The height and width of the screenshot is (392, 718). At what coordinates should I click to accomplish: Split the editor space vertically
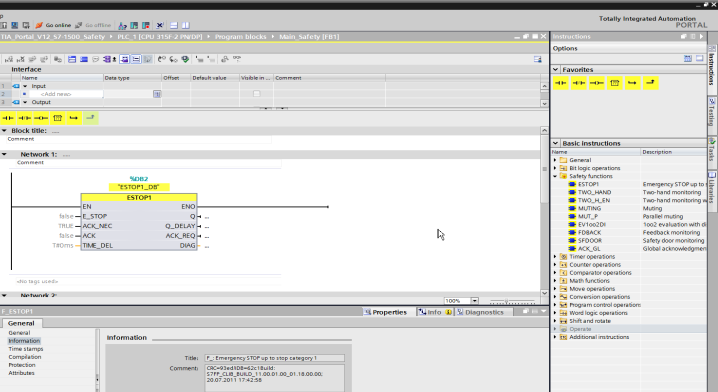tap(185, 25)
